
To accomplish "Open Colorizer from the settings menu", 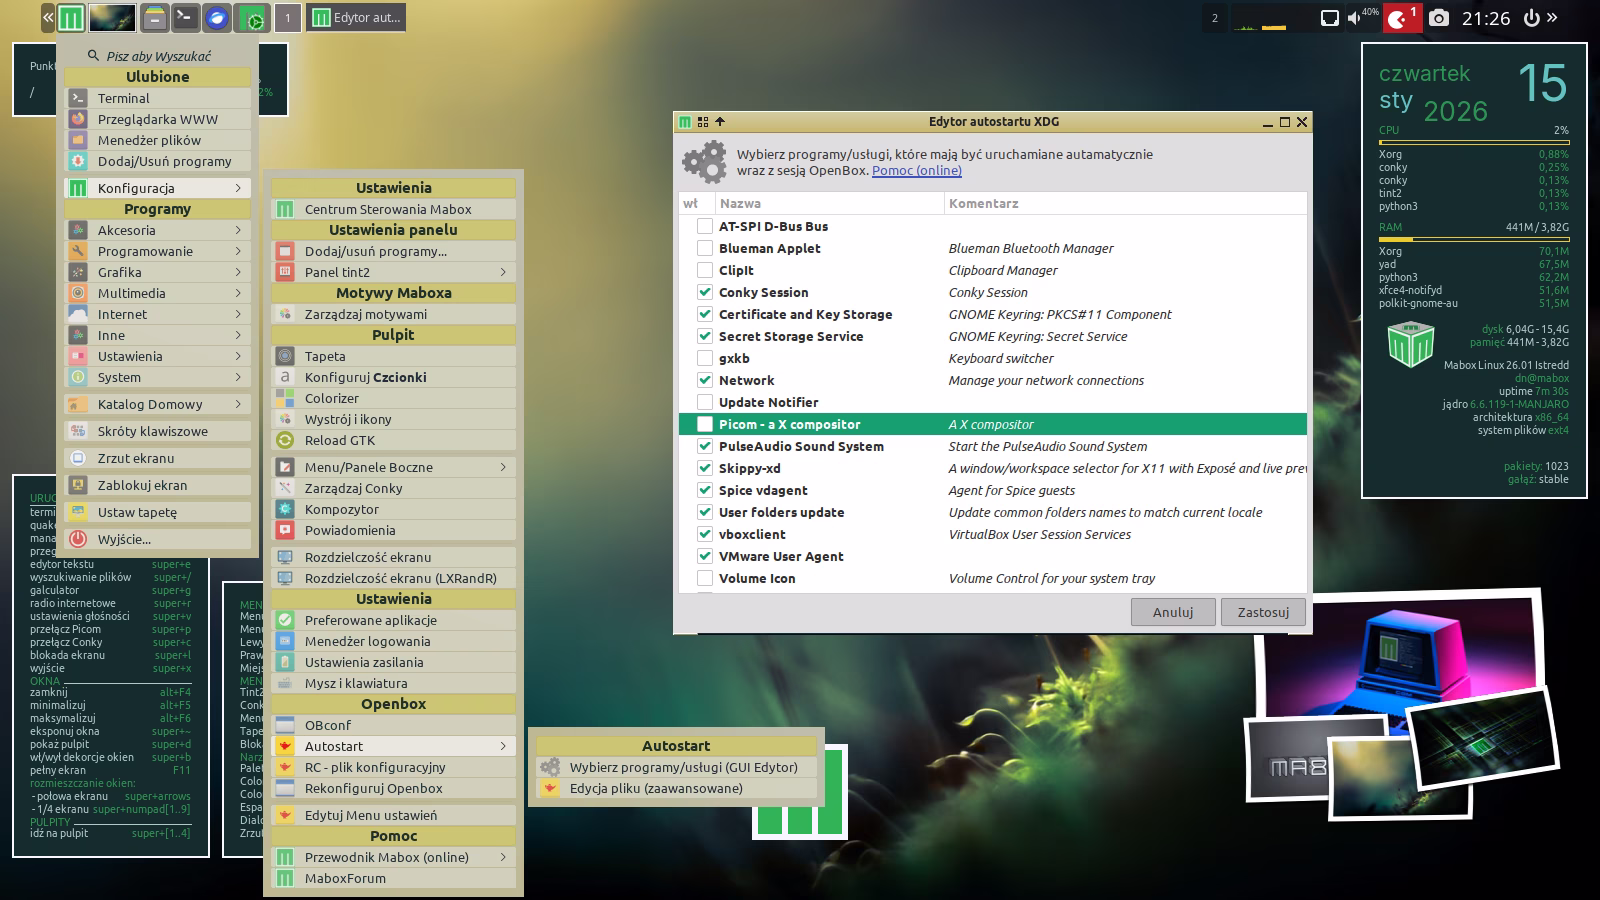I will tap(331, 398).
